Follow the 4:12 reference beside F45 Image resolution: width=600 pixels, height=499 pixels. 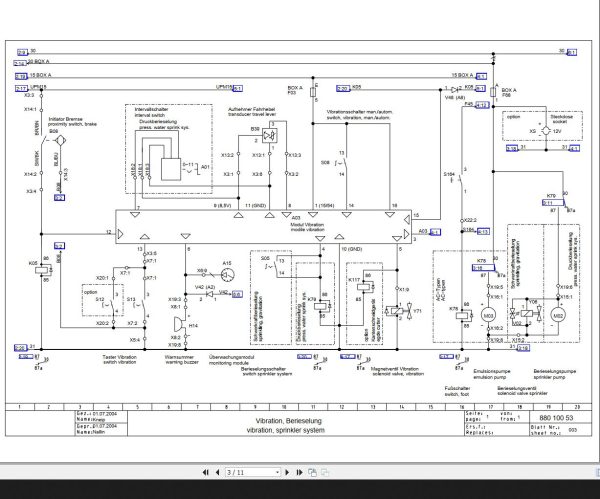click(482, 105)
